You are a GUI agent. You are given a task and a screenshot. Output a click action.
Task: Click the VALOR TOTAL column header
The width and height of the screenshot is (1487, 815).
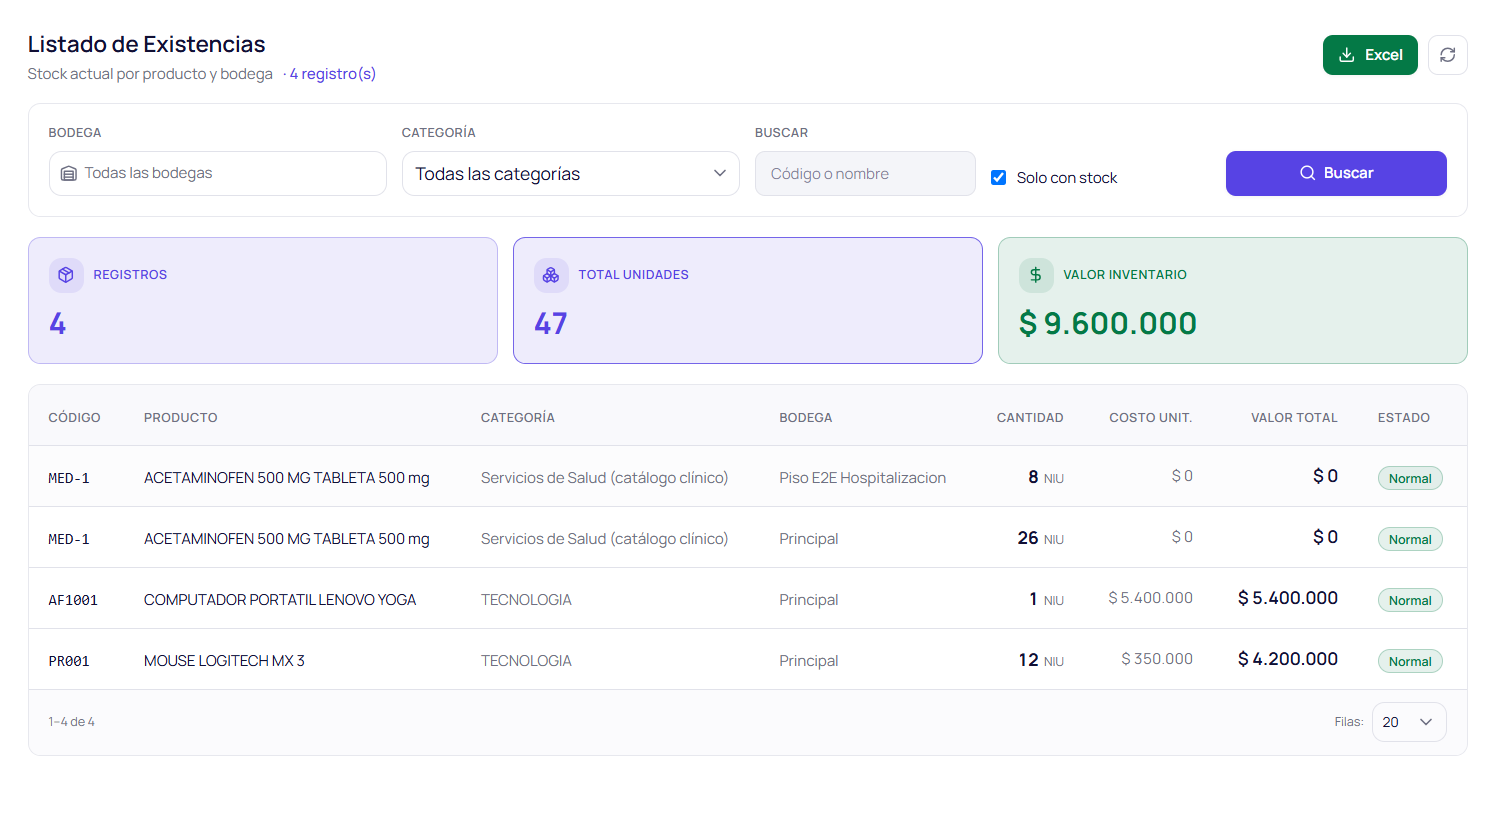tap(1294, 418)
